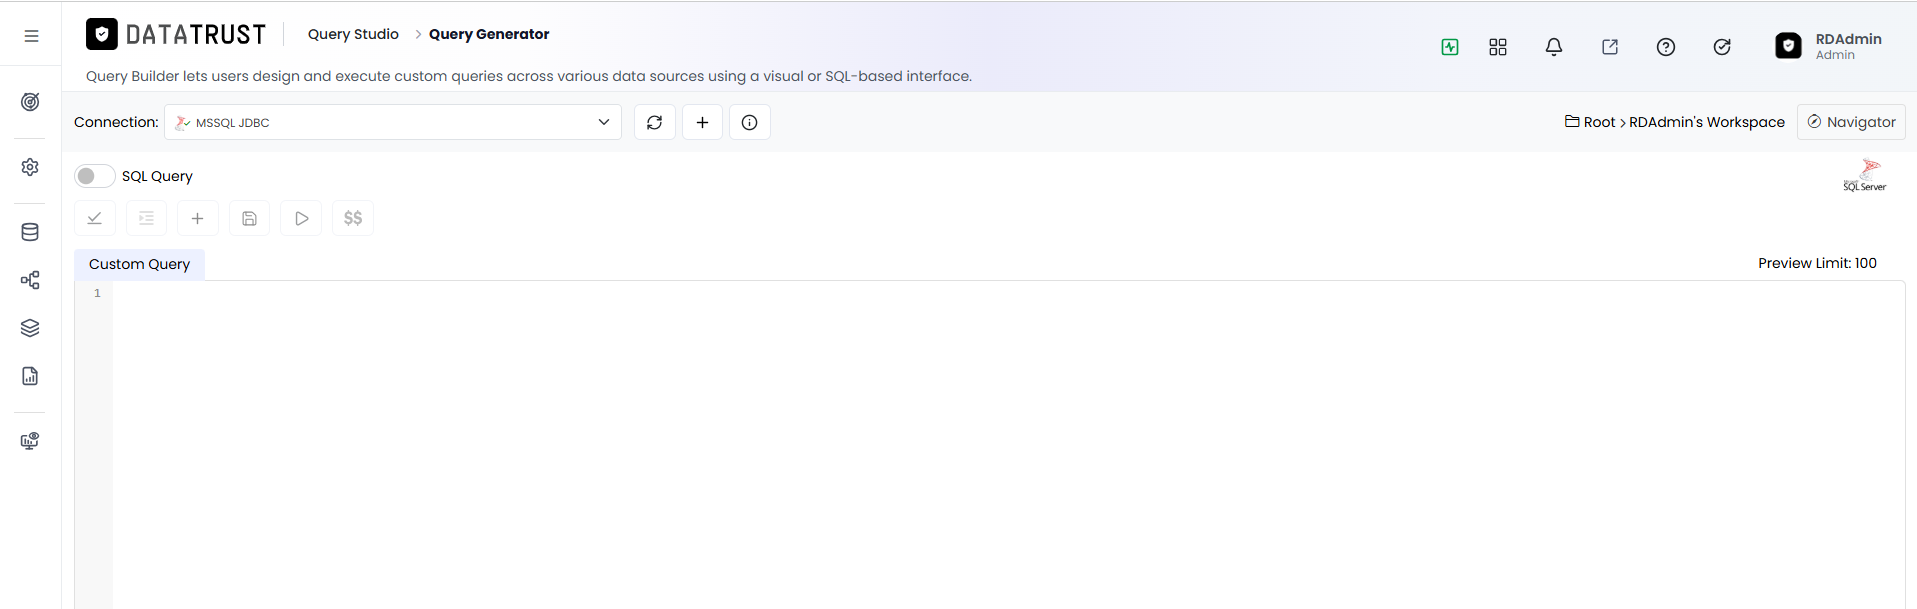Open the database sidebar icon
Viewport: 1917px width, 609px height.
30,232
